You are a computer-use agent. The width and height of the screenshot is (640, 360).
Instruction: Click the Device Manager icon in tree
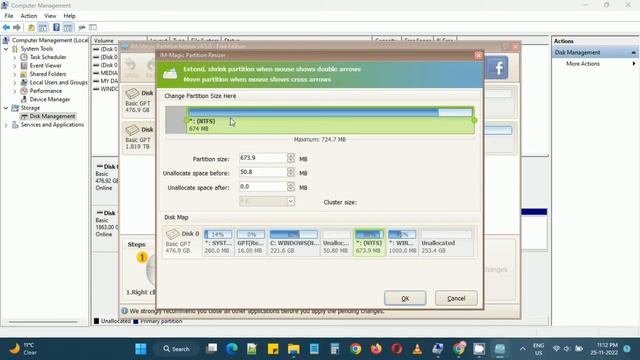24,99
